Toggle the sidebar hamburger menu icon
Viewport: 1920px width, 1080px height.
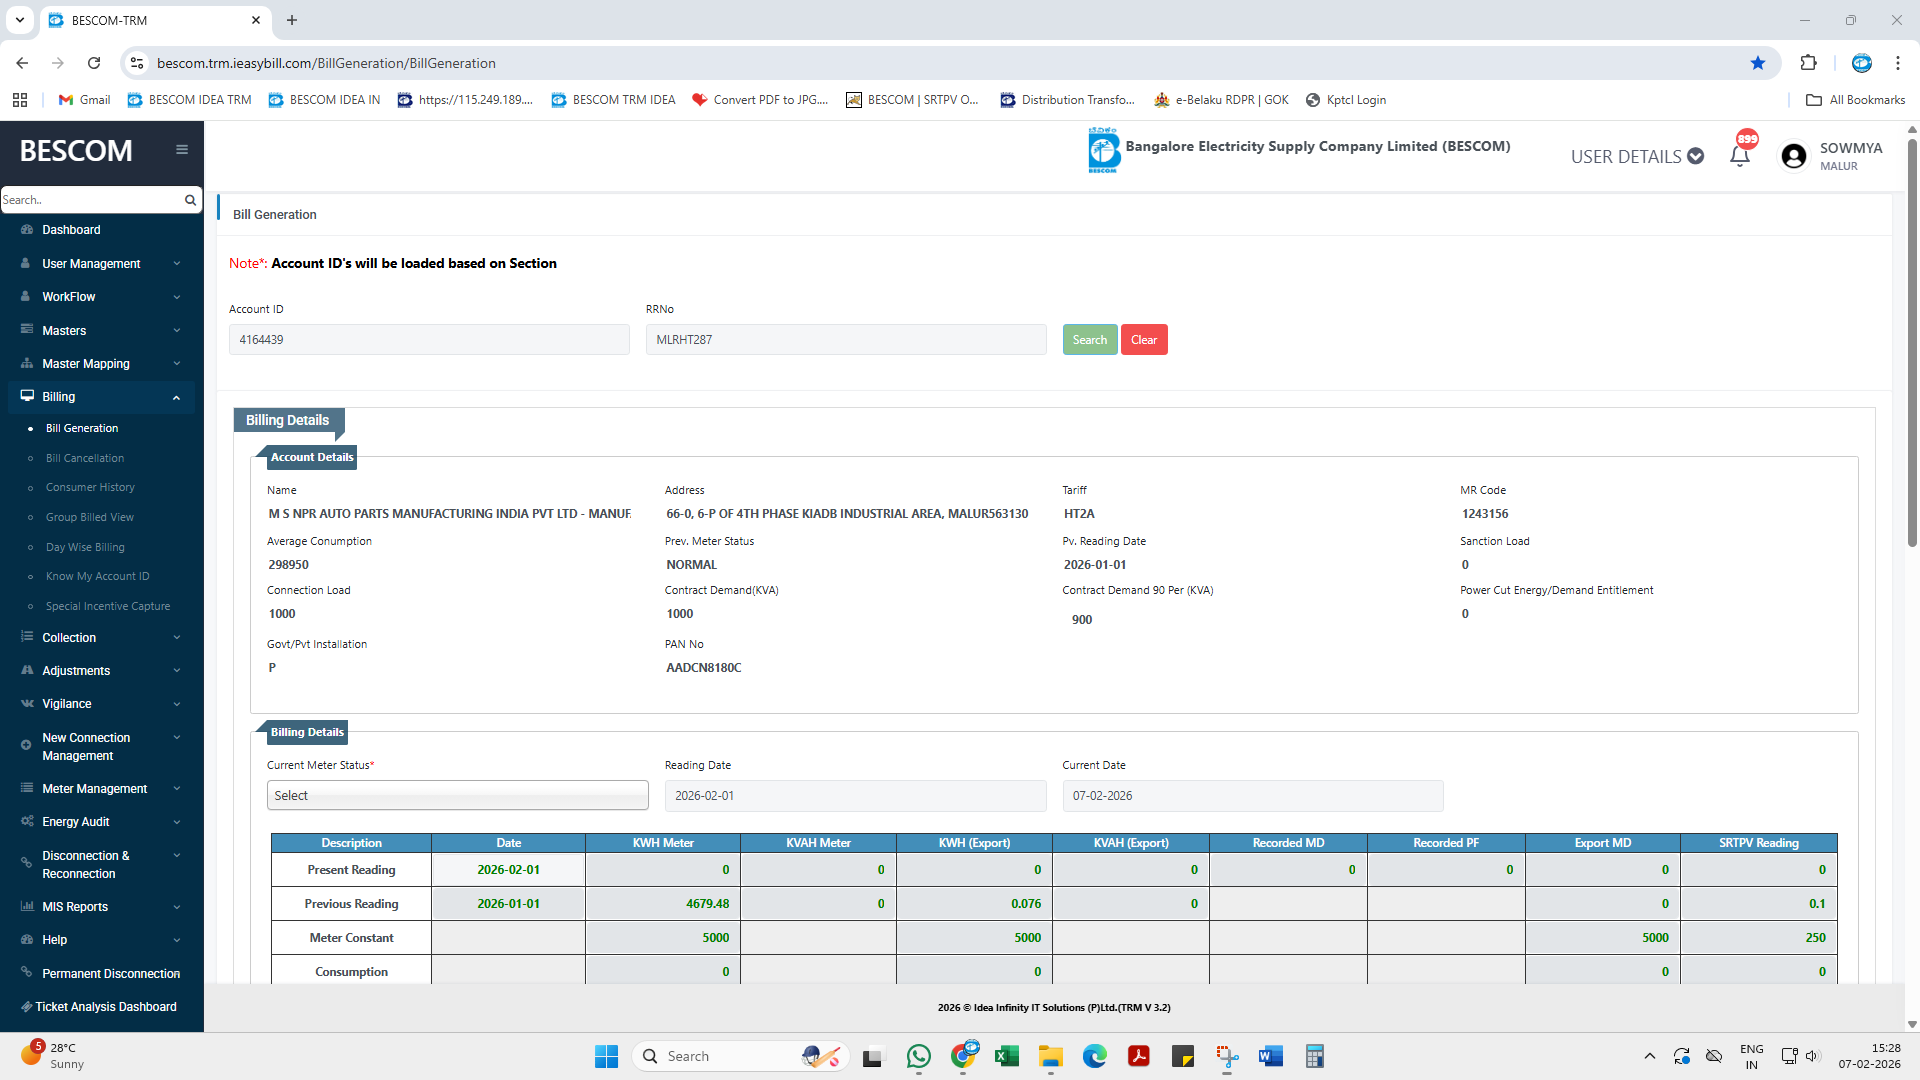tap(182, 150)
